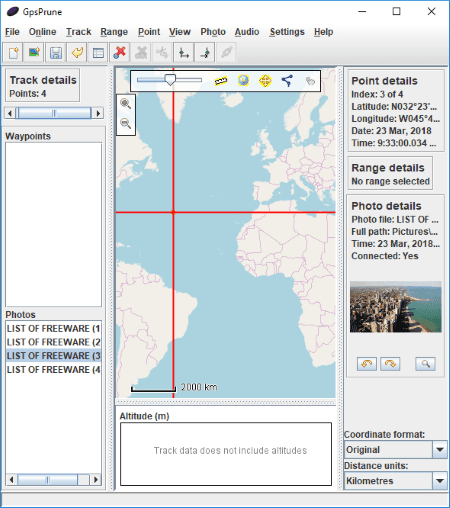Click the rotate photo right button
This screenshot has width=450, height=508.
pos(390,364)
